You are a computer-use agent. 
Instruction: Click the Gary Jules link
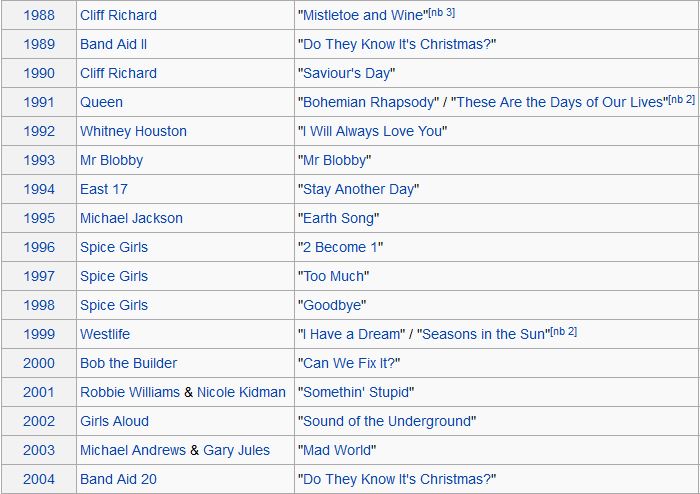click(x=236, y=450)
